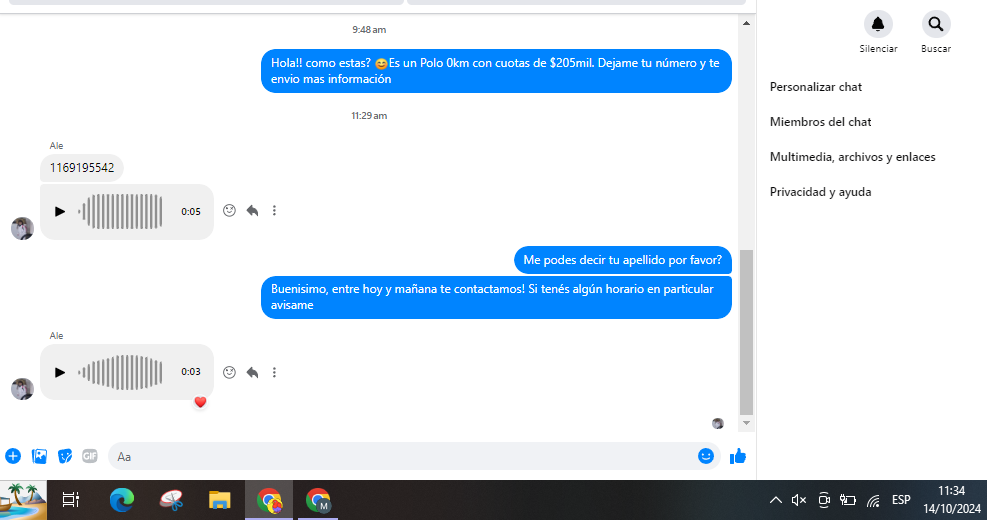Send a thumbs-up like

[738, 456]
